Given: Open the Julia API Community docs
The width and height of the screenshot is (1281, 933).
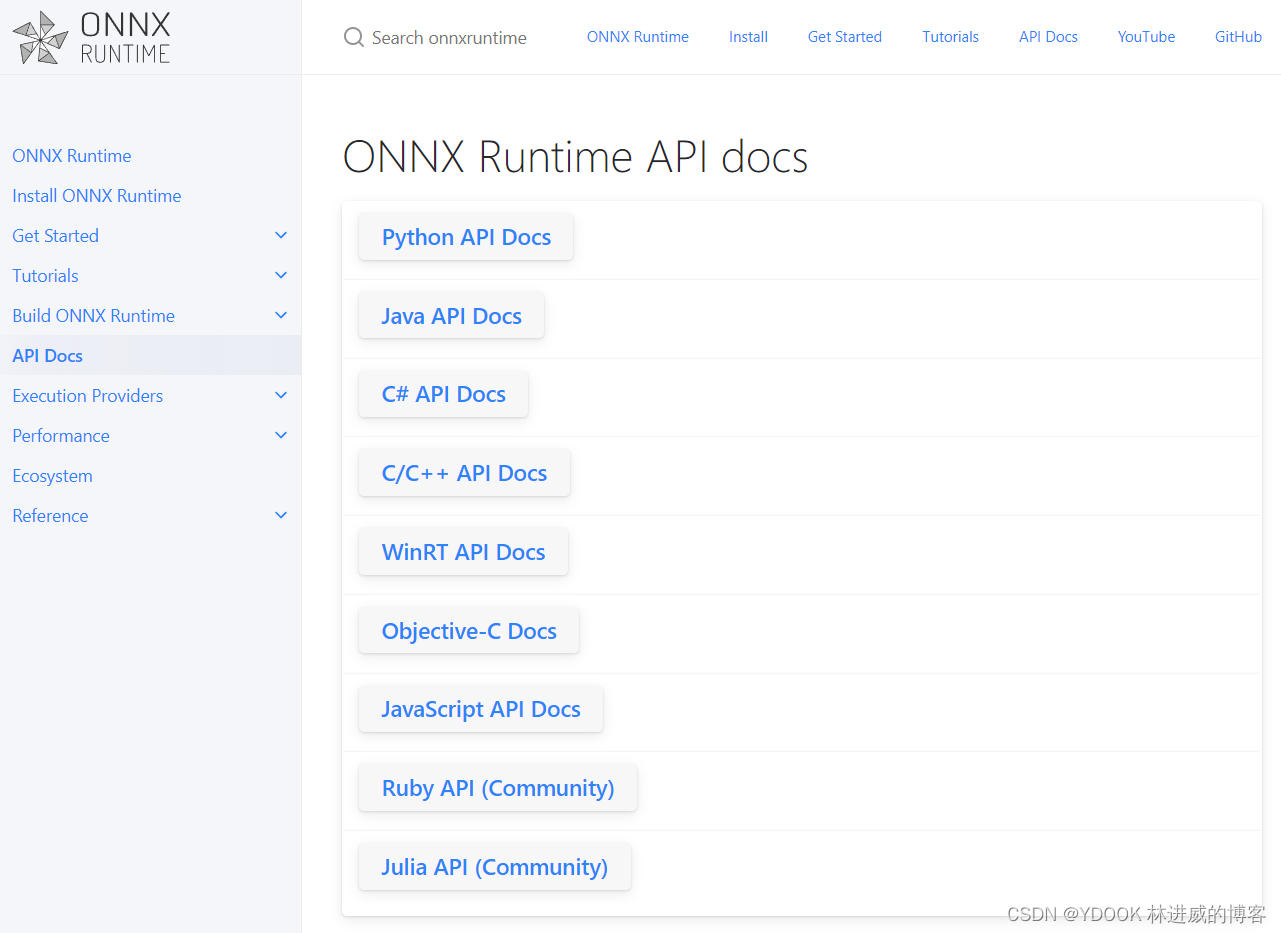Looking at the screenshot, I should (x=494, y=866).
